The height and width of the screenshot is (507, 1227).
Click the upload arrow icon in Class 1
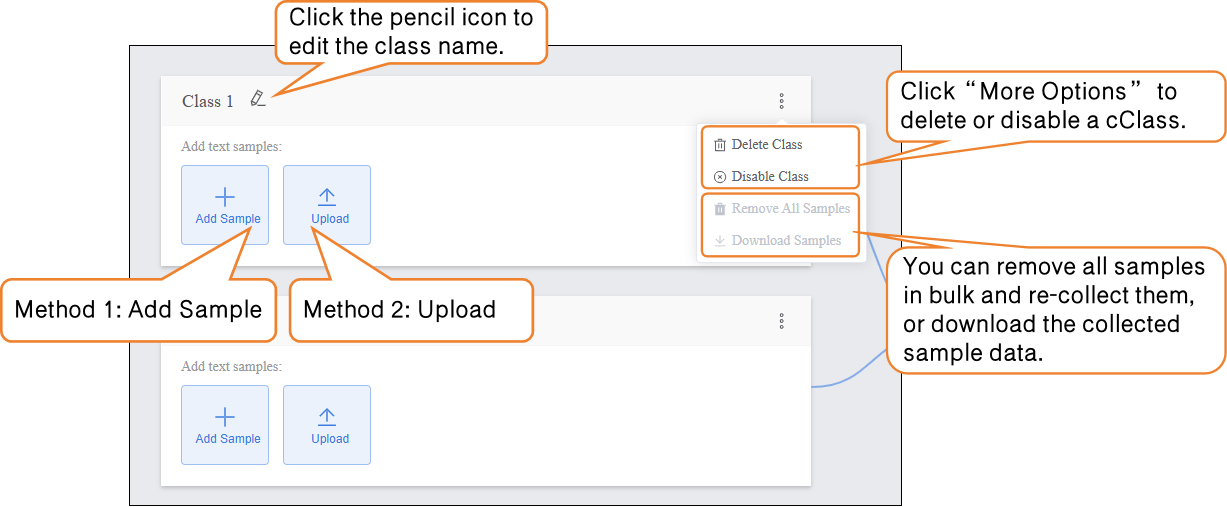coord(327,197)
